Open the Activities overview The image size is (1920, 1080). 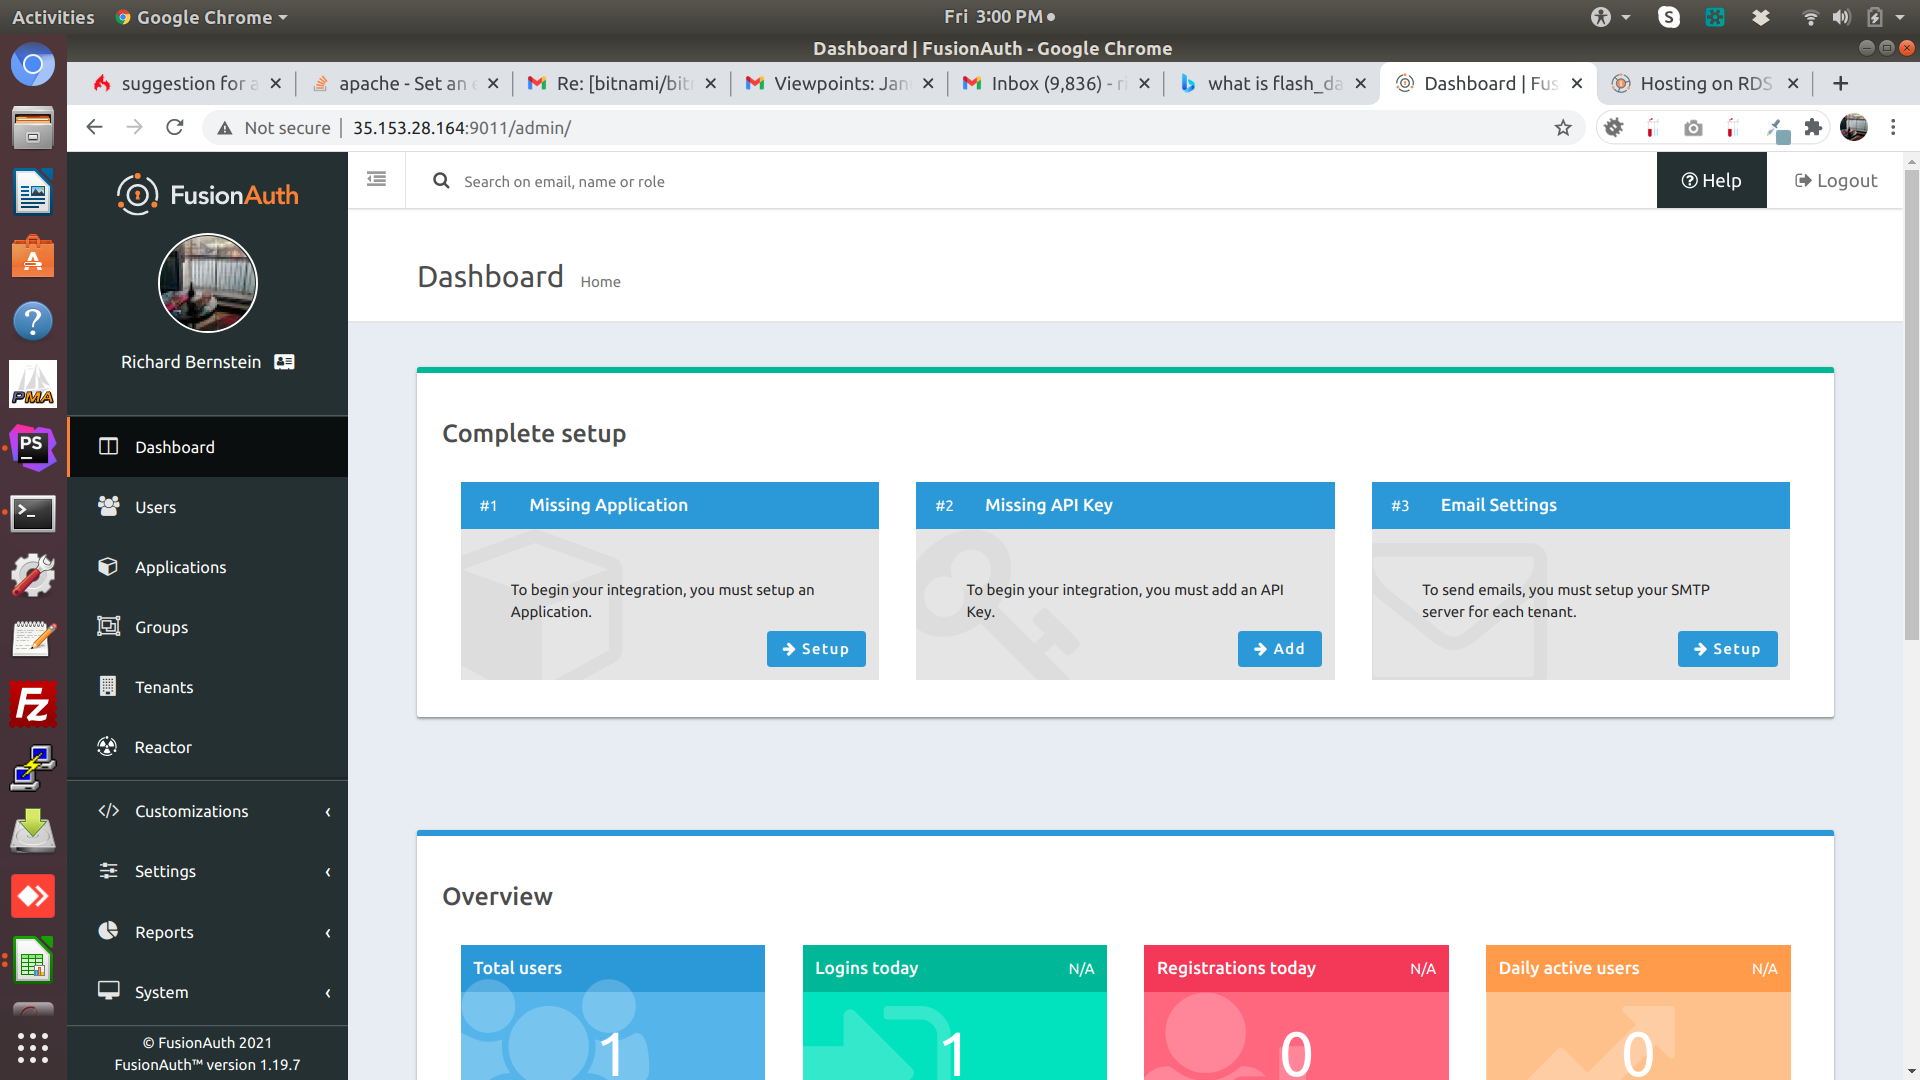coord(53,17)
